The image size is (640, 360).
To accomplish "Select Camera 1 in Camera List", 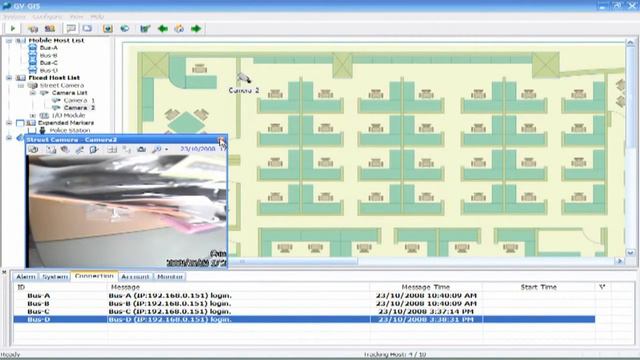I will pyautogui.click(x=79, y=100).
